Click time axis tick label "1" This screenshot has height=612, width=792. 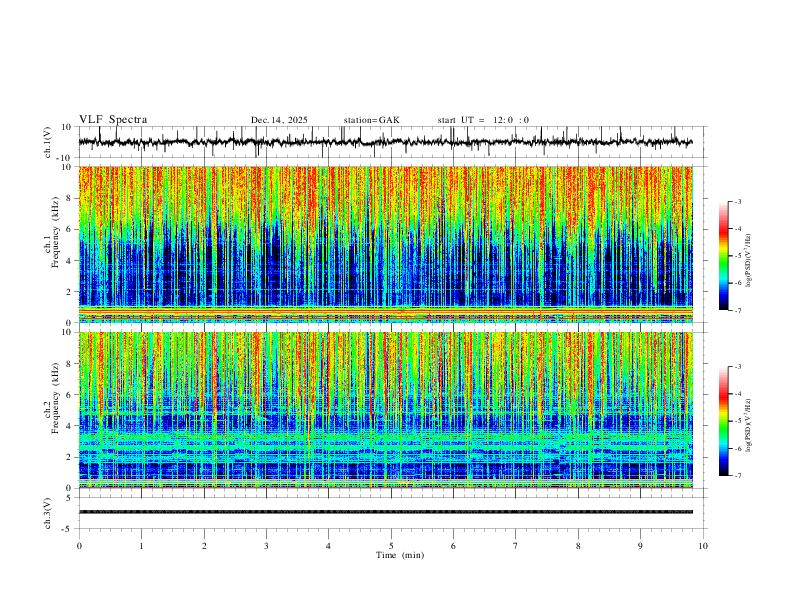tap(141, 546)
